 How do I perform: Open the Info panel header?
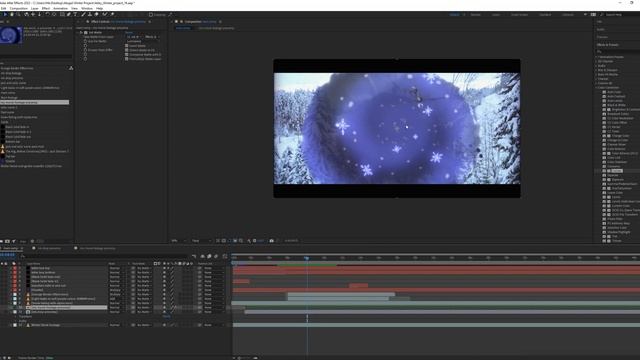(x=600, y=22)
